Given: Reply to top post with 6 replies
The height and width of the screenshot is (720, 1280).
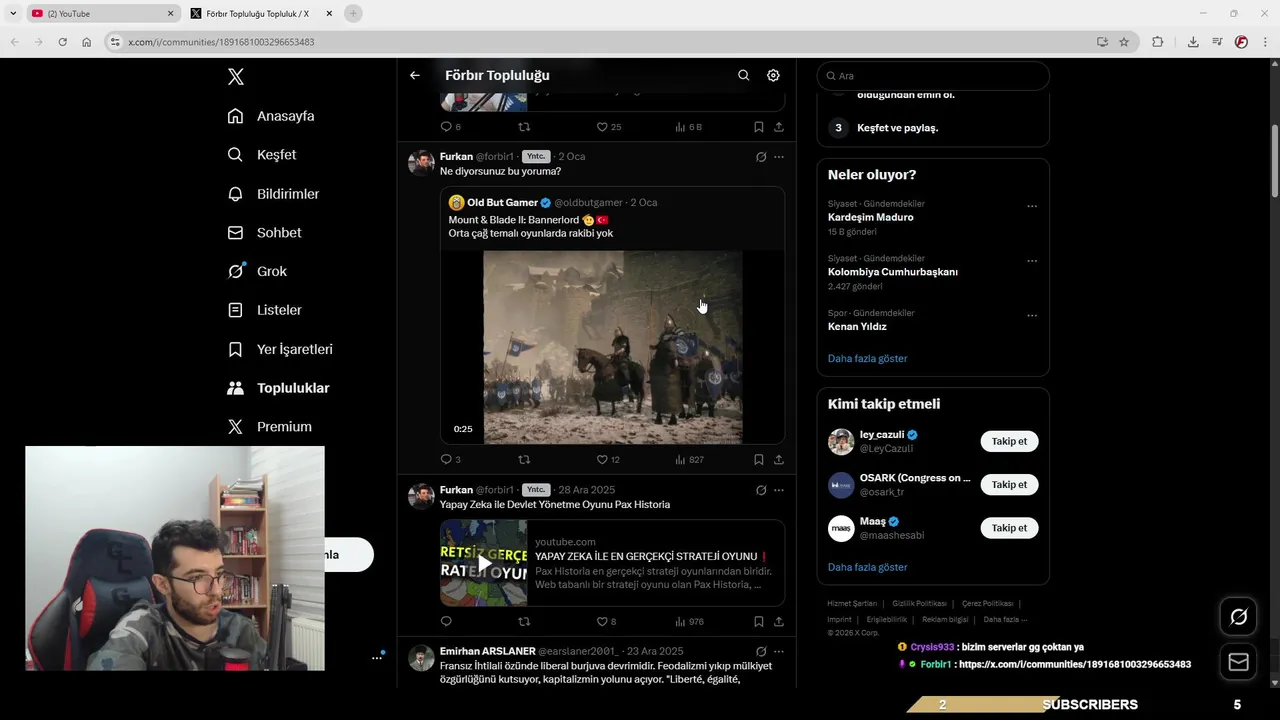Looking at the screenshot, I should pyautogui.click(x=446, y=127).
